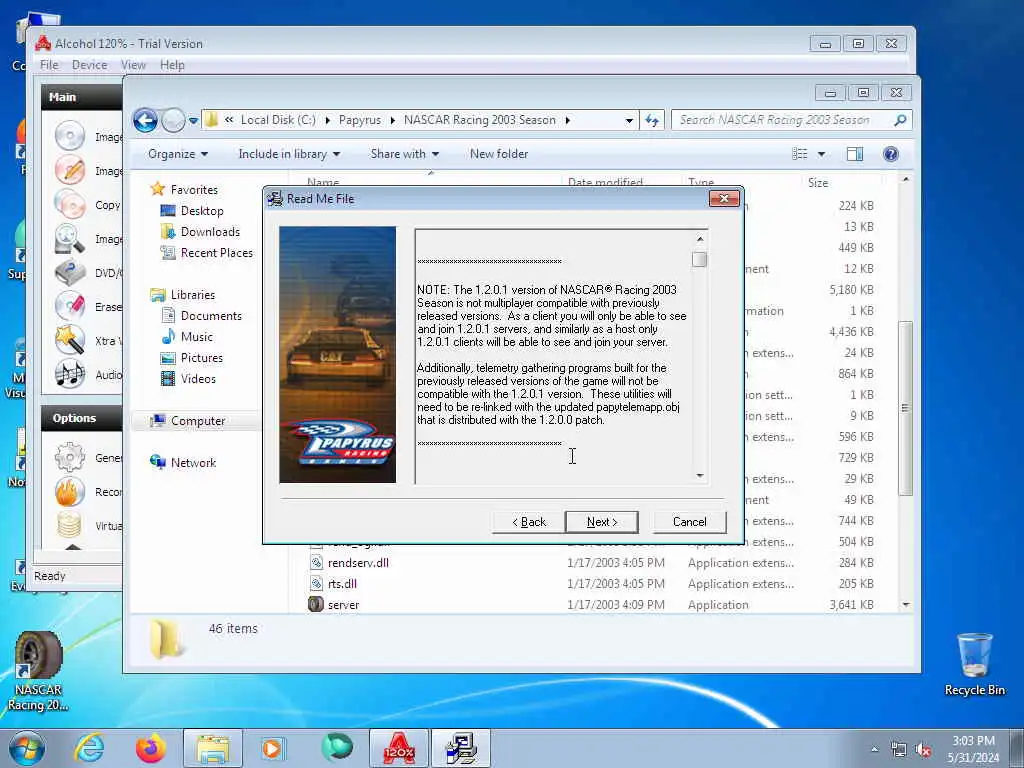Open Firefox from taskbar
Screen dimensions: 1024x768
point(151,748)
